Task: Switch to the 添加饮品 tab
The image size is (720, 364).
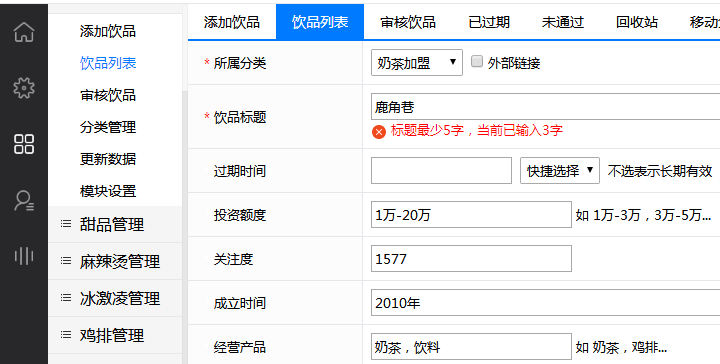Action: pyautogui.click(x=232, y=22)
